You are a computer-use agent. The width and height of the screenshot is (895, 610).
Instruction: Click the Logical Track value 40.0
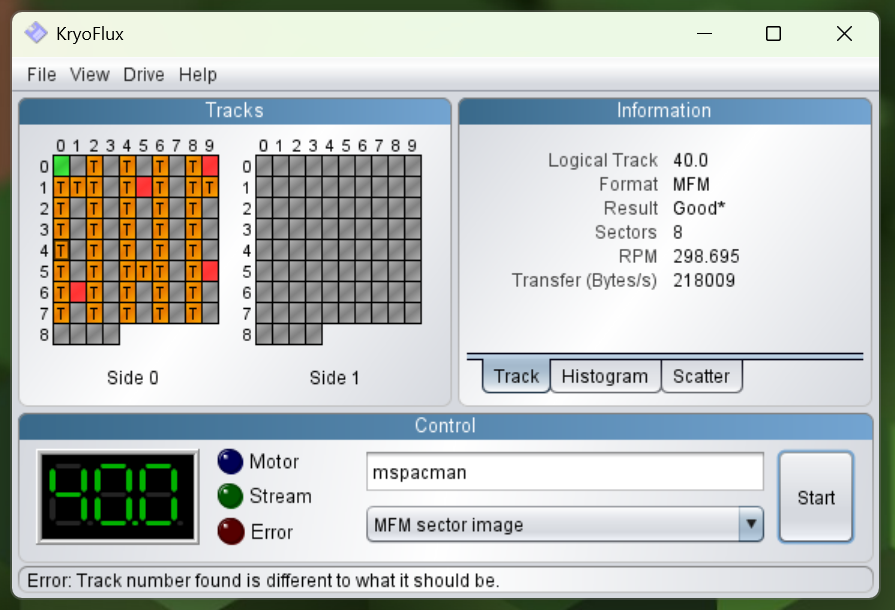click(x=691, y=160)
